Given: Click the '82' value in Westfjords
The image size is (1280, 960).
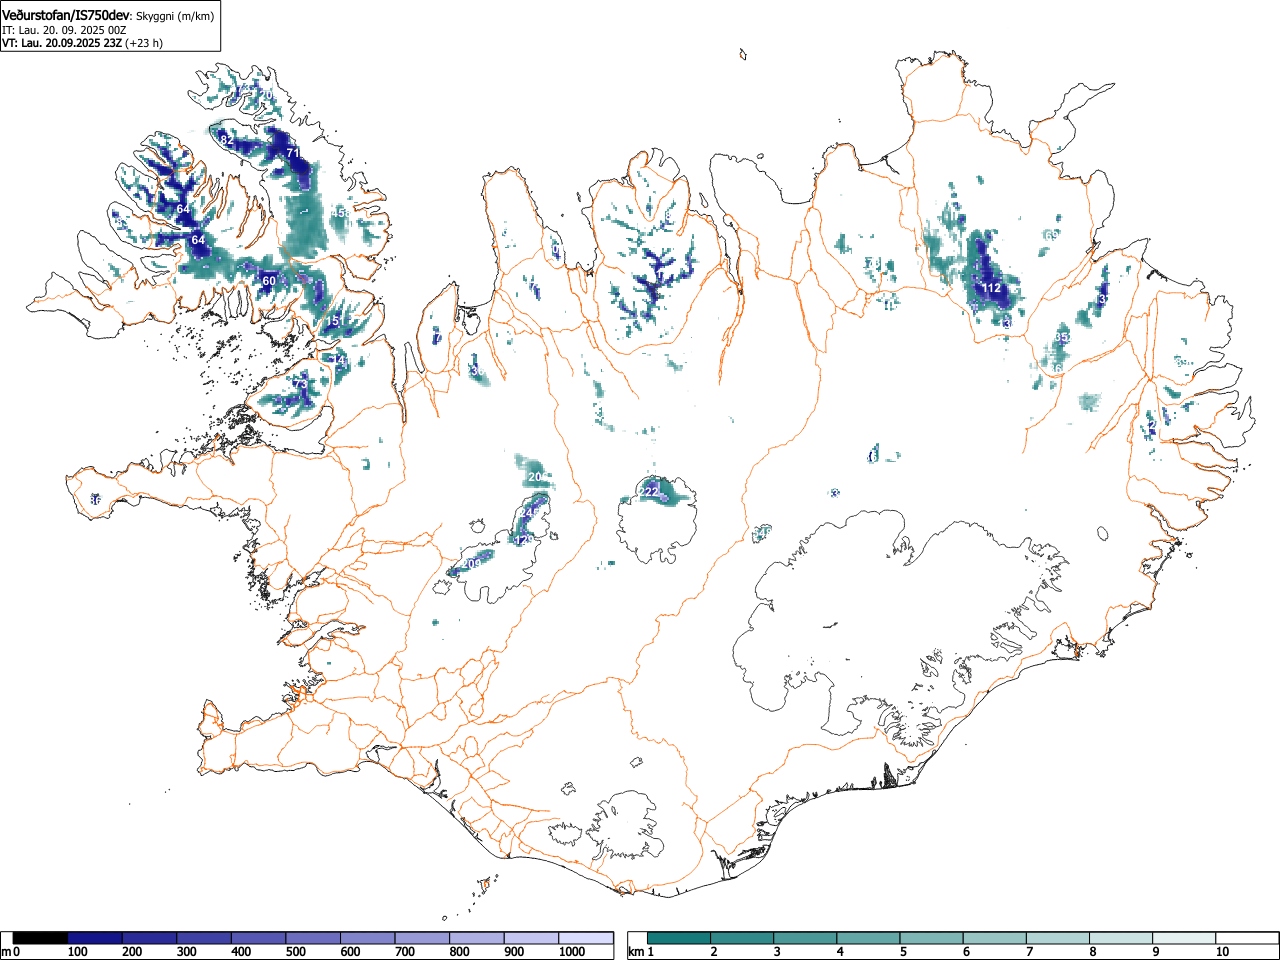Looking at the screenshot, I should click(x=226, y=142).
